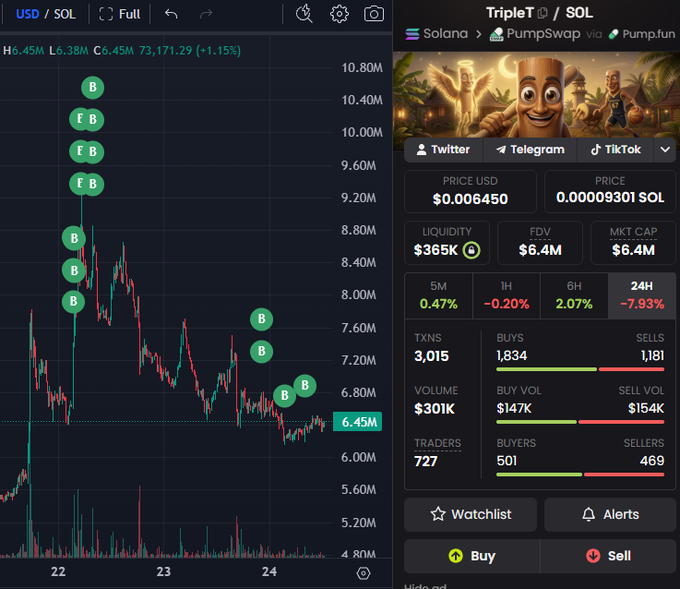Click the B marker near 7.20M
The width and height of the screenshot is (680, 589).
click(262, 351)
